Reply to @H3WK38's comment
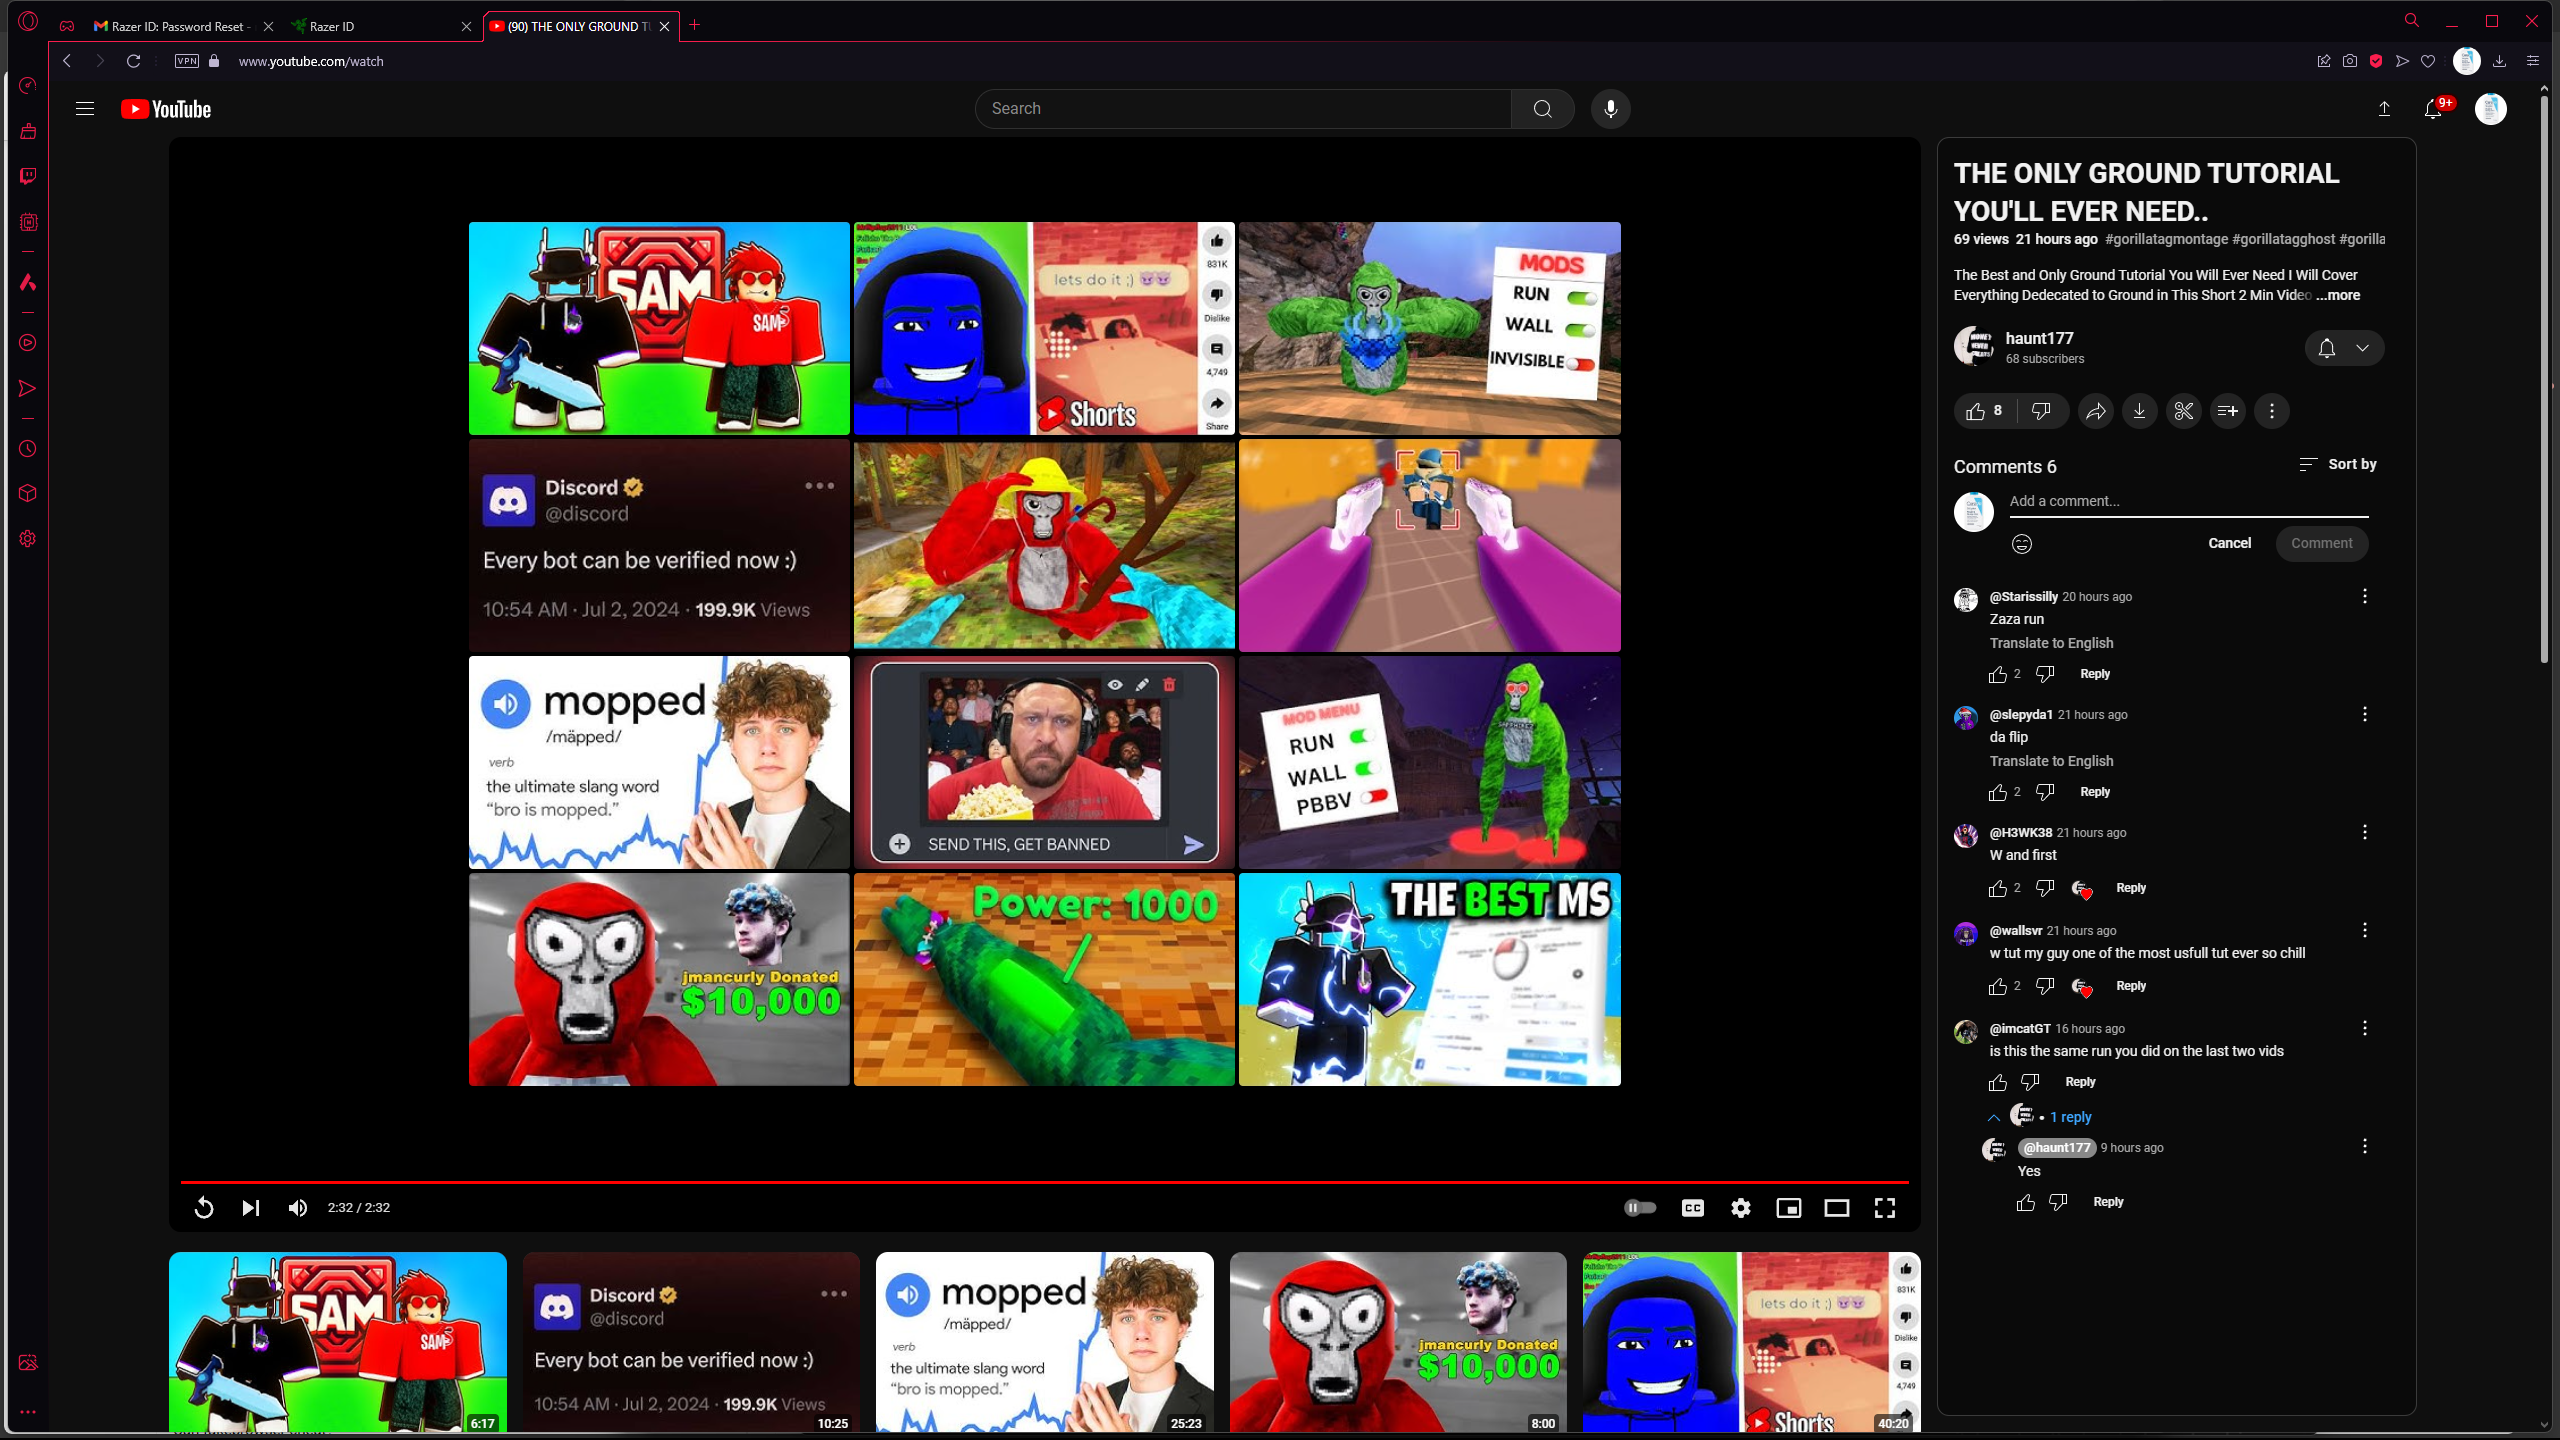 (2130, 888)
